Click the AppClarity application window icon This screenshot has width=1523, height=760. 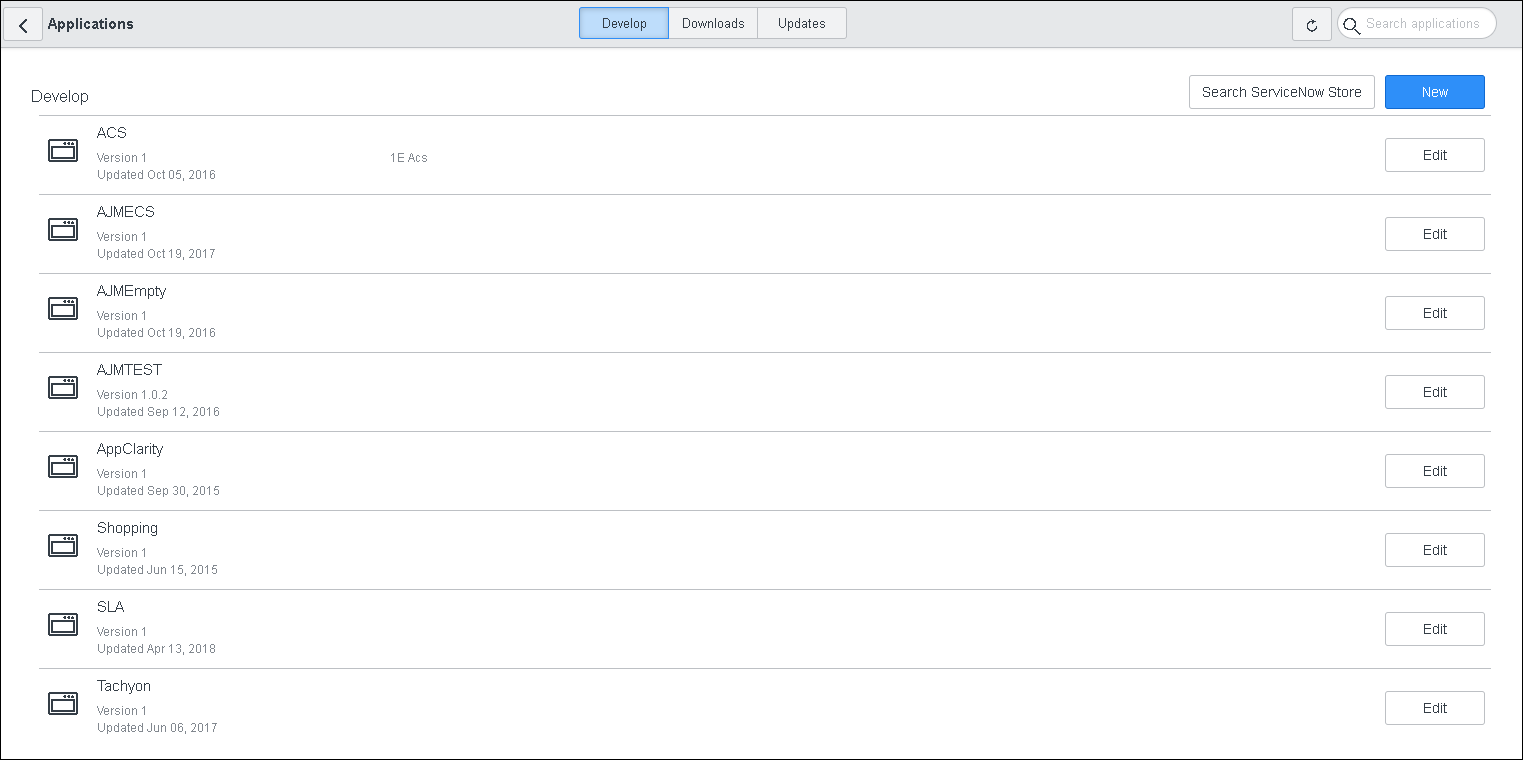63,467
